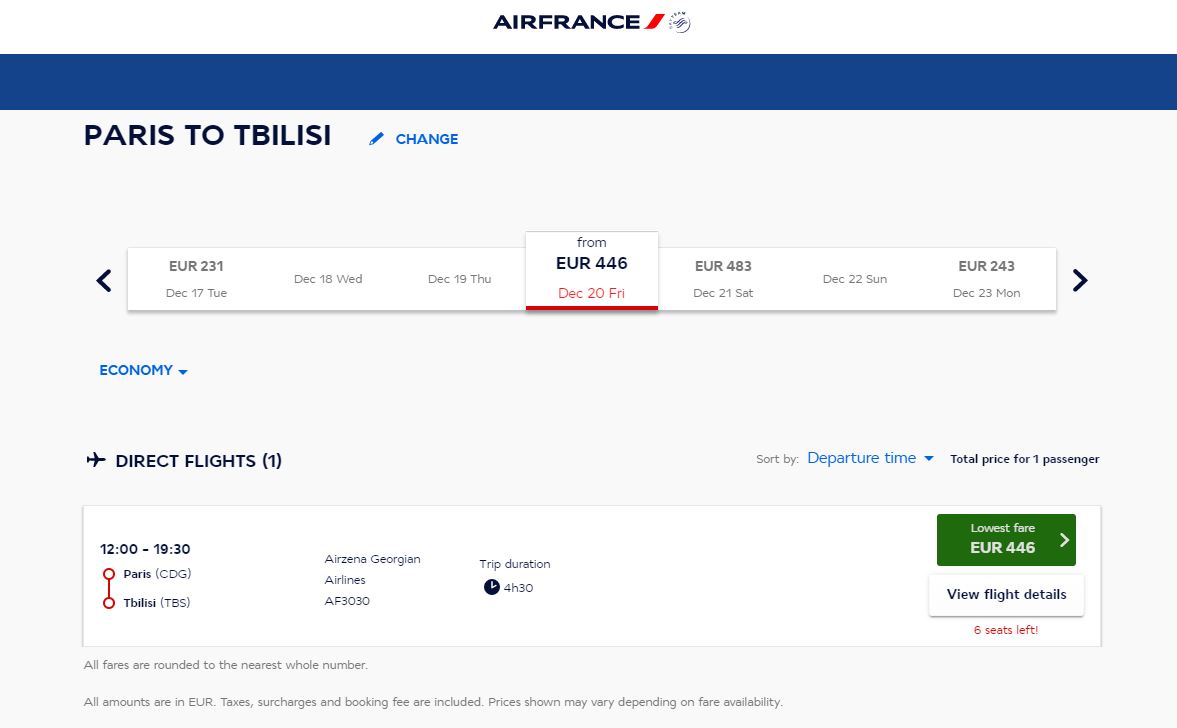This screenshot has width=1177, height=728.
Task: Select the Dec 23 Mon fare option
Action: 987,279
